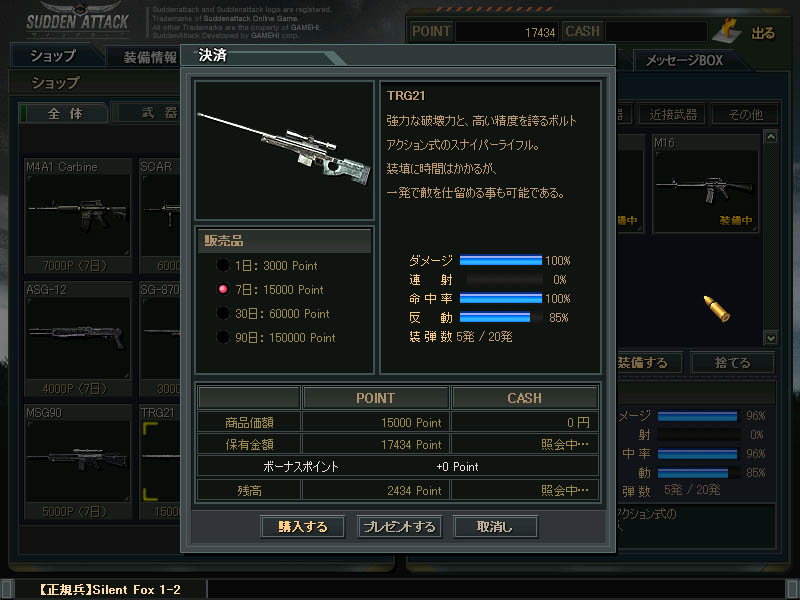800x600 pixels.
Task: Select the 7日: 15000 Point radio
Action: click(x=223, y=289)
